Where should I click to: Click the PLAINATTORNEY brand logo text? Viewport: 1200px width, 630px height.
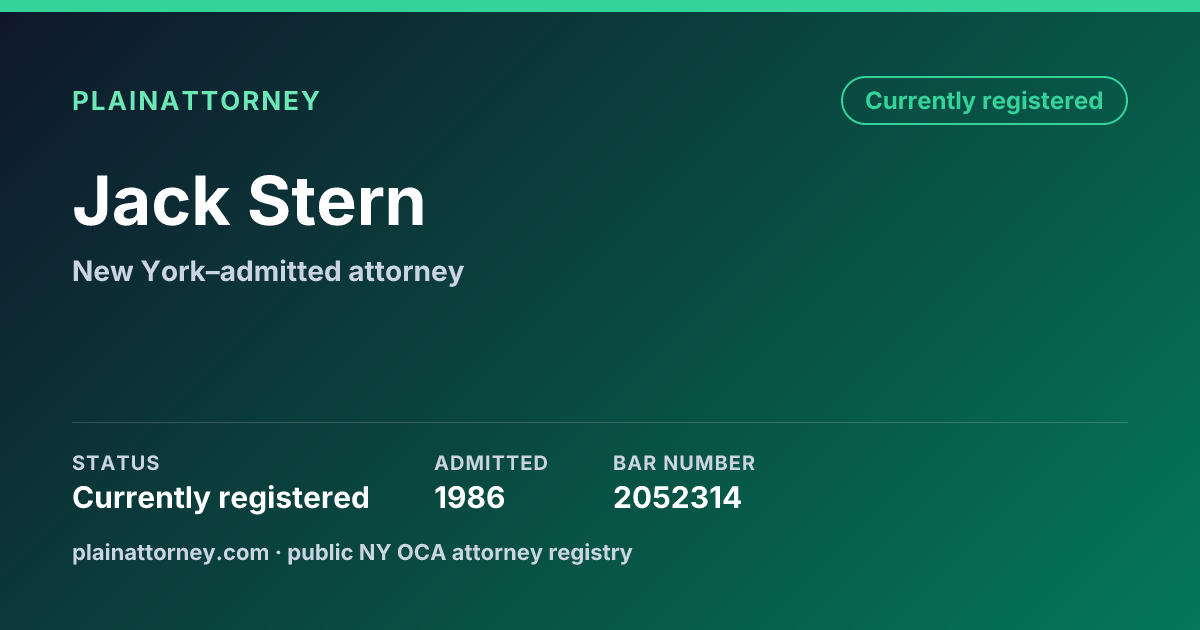[x=196, y=101]
